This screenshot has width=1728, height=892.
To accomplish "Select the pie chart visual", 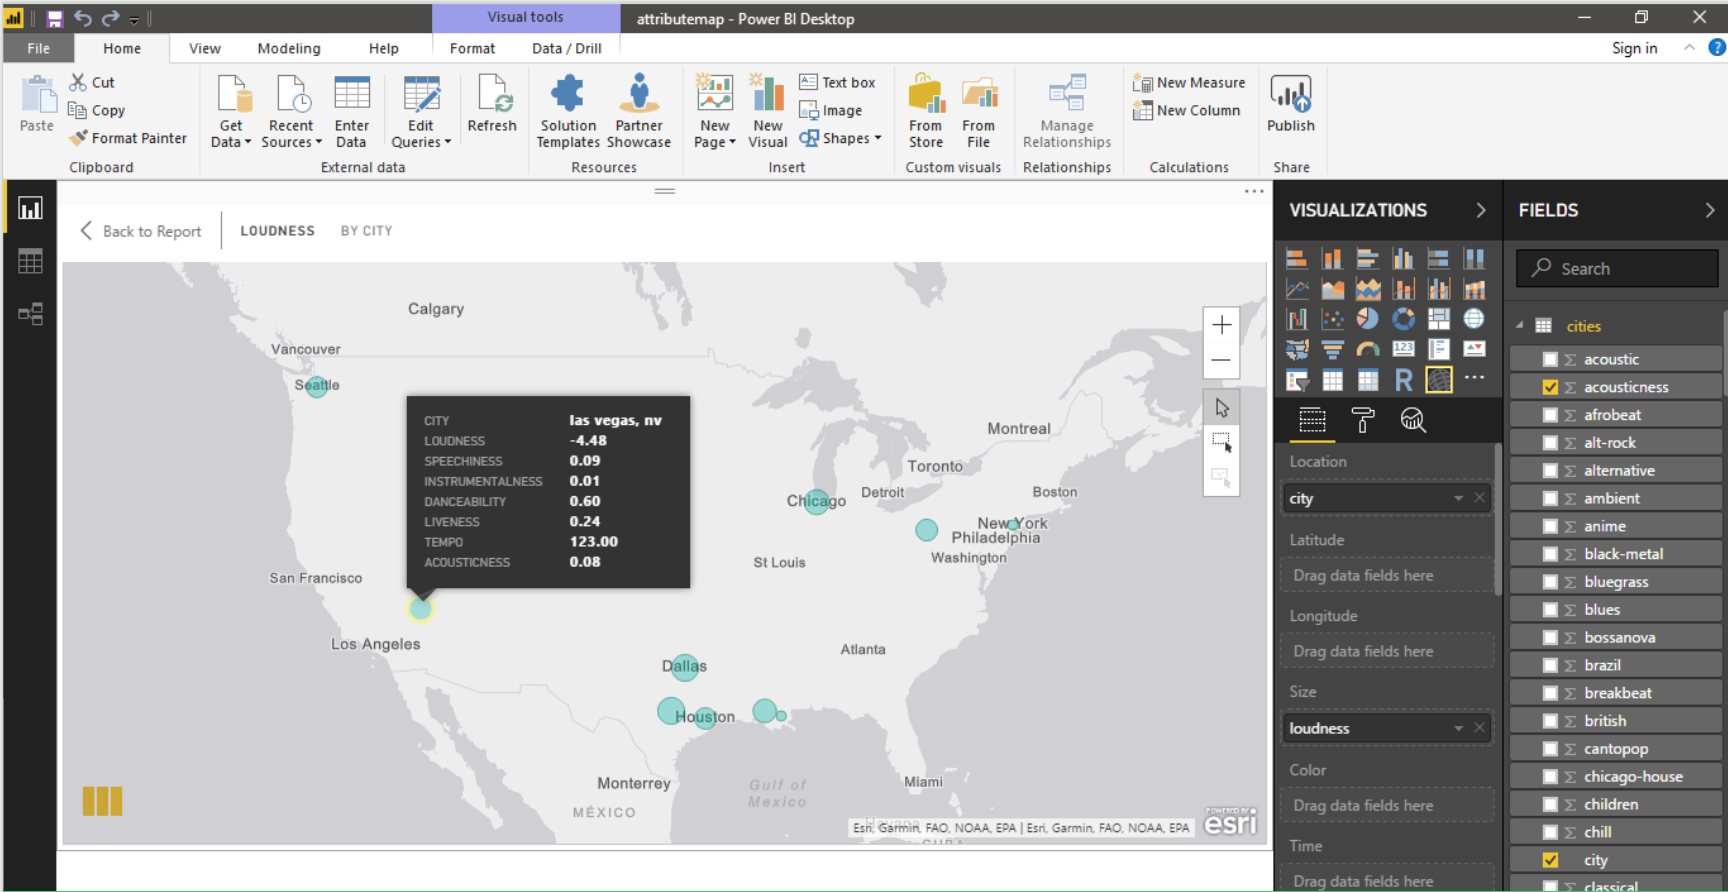I will (1368, 318).
